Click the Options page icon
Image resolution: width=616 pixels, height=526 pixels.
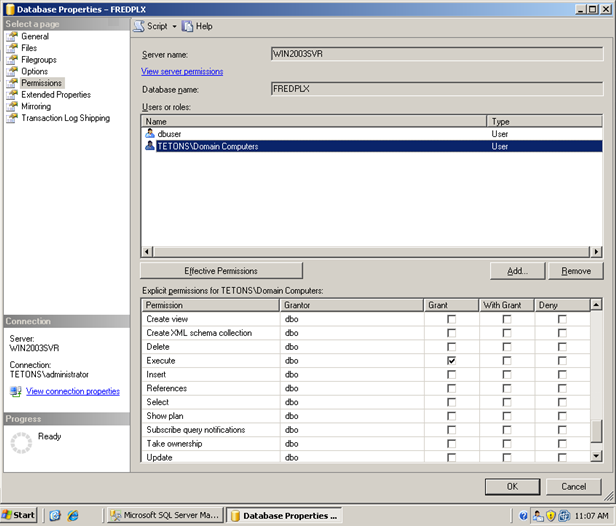tap(12, 71)
